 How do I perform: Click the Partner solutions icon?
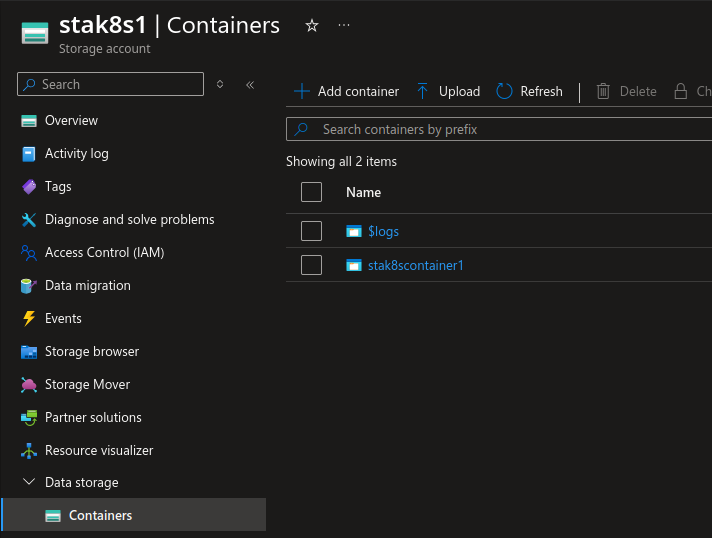point(29,418)
